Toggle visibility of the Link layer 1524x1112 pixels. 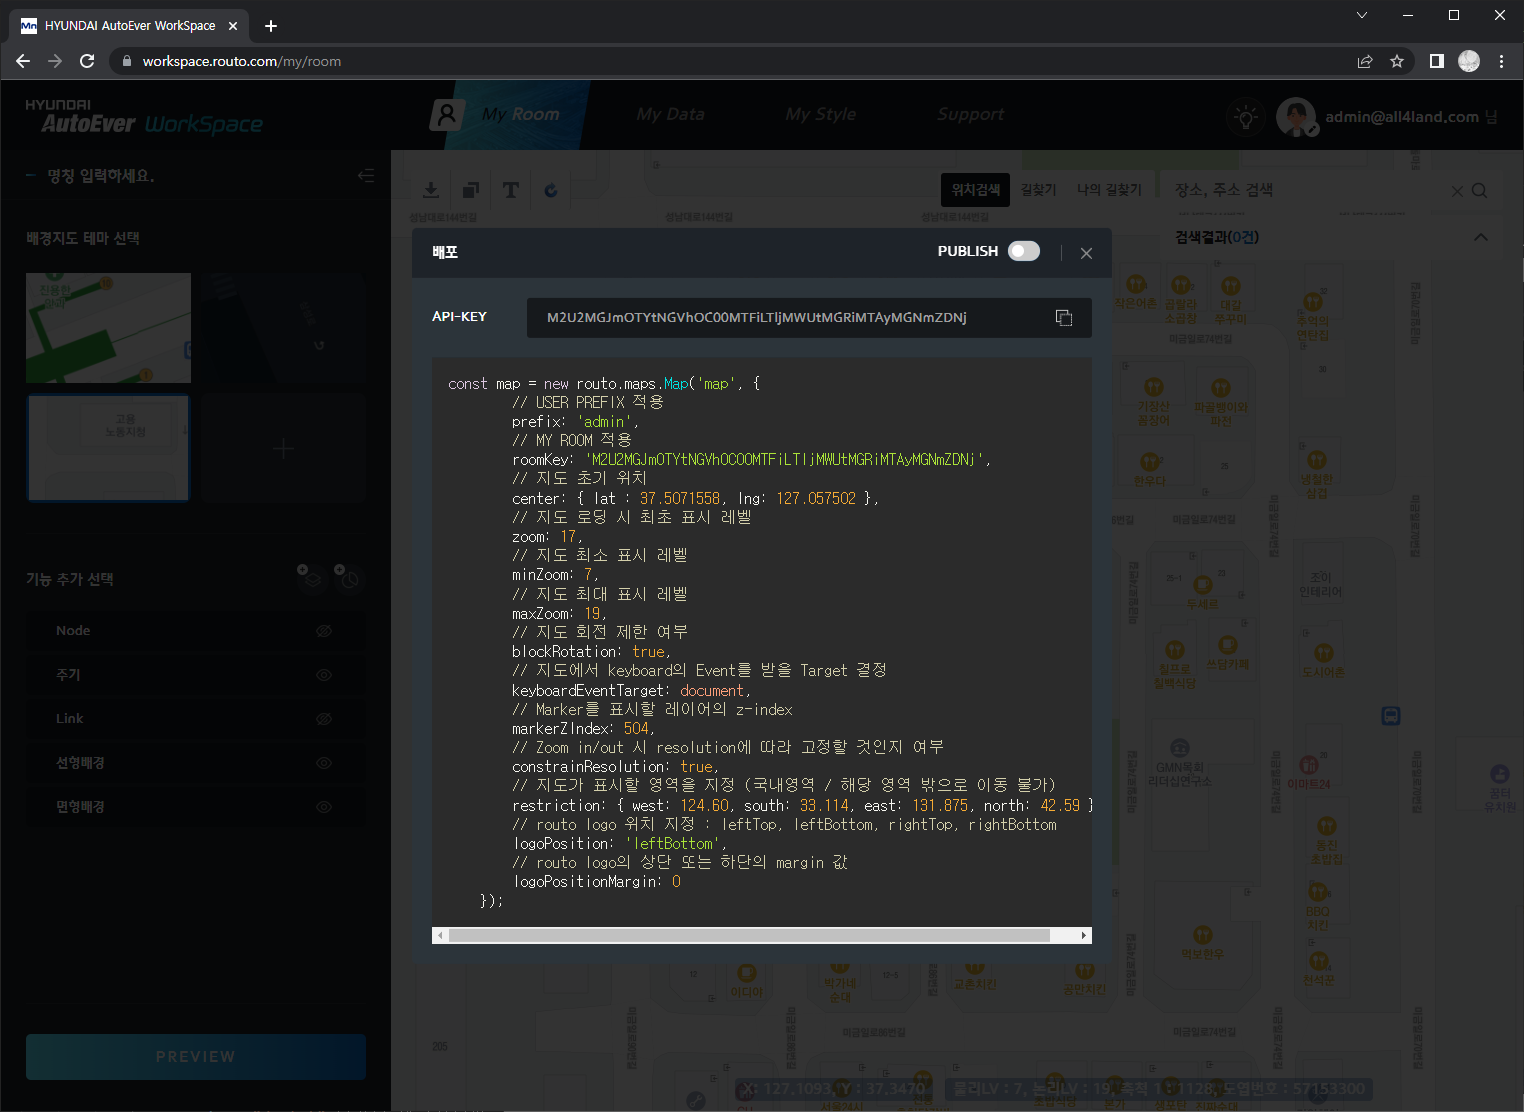point(324,719)
